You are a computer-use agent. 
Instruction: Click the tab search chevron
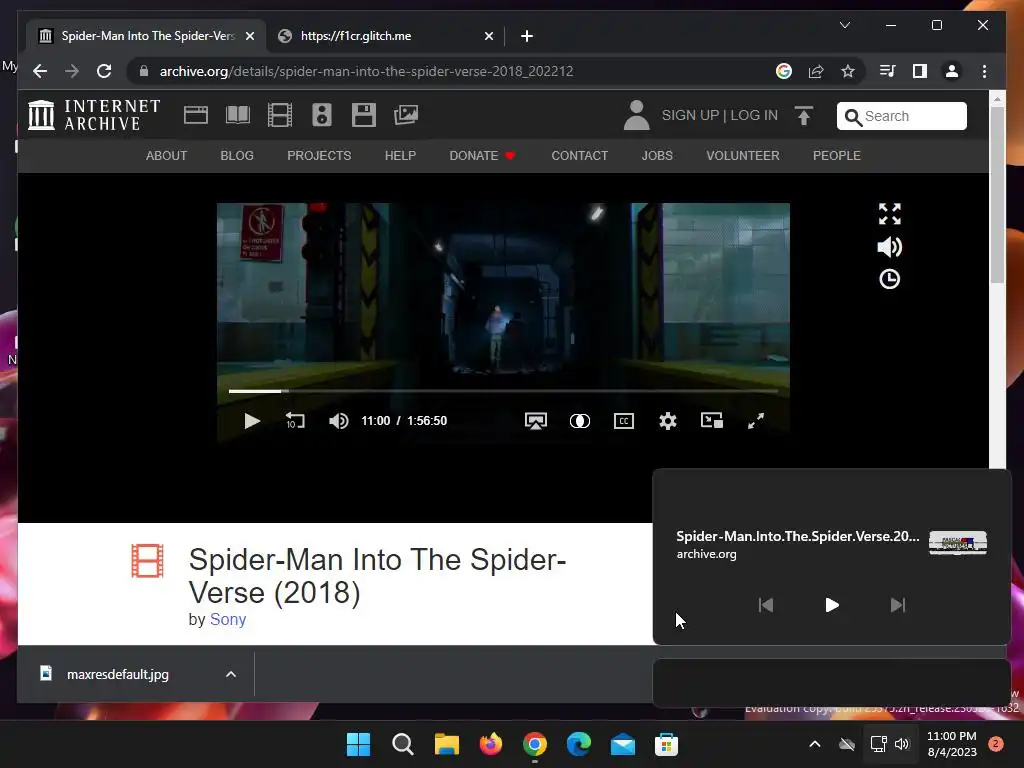(x=844, y=25)
